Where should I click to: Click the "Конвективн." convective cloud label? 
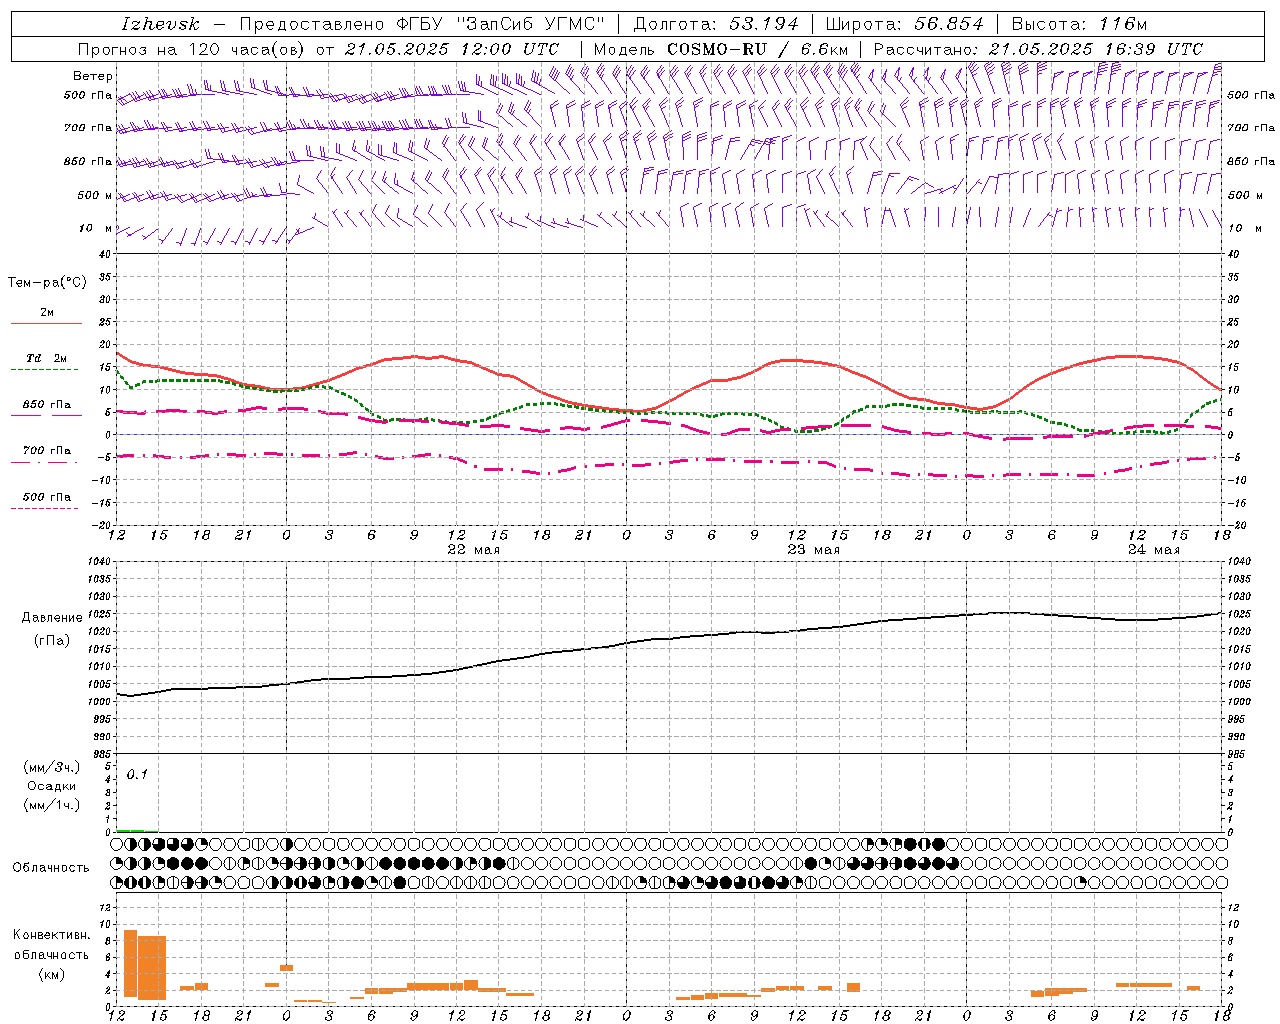click(x=52, y=934)
